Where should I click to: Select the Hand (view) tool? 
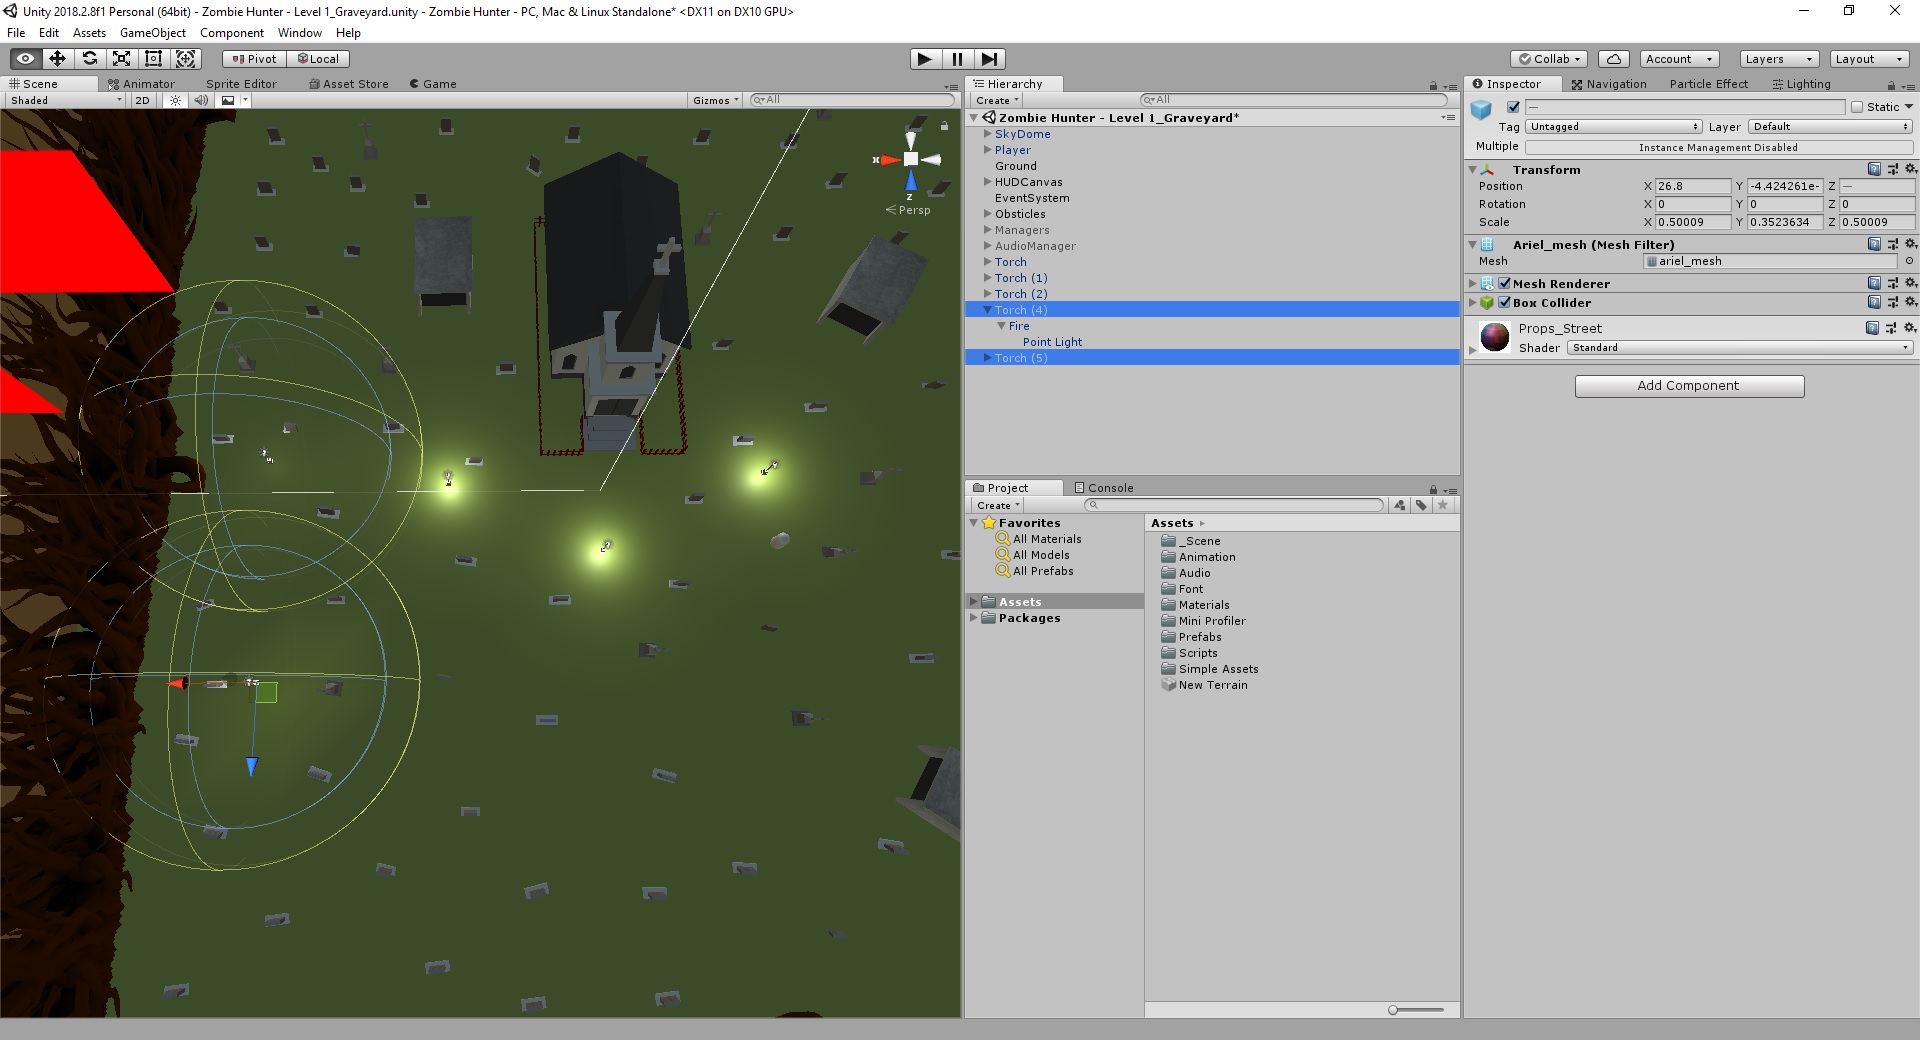(x=25, y=59)
